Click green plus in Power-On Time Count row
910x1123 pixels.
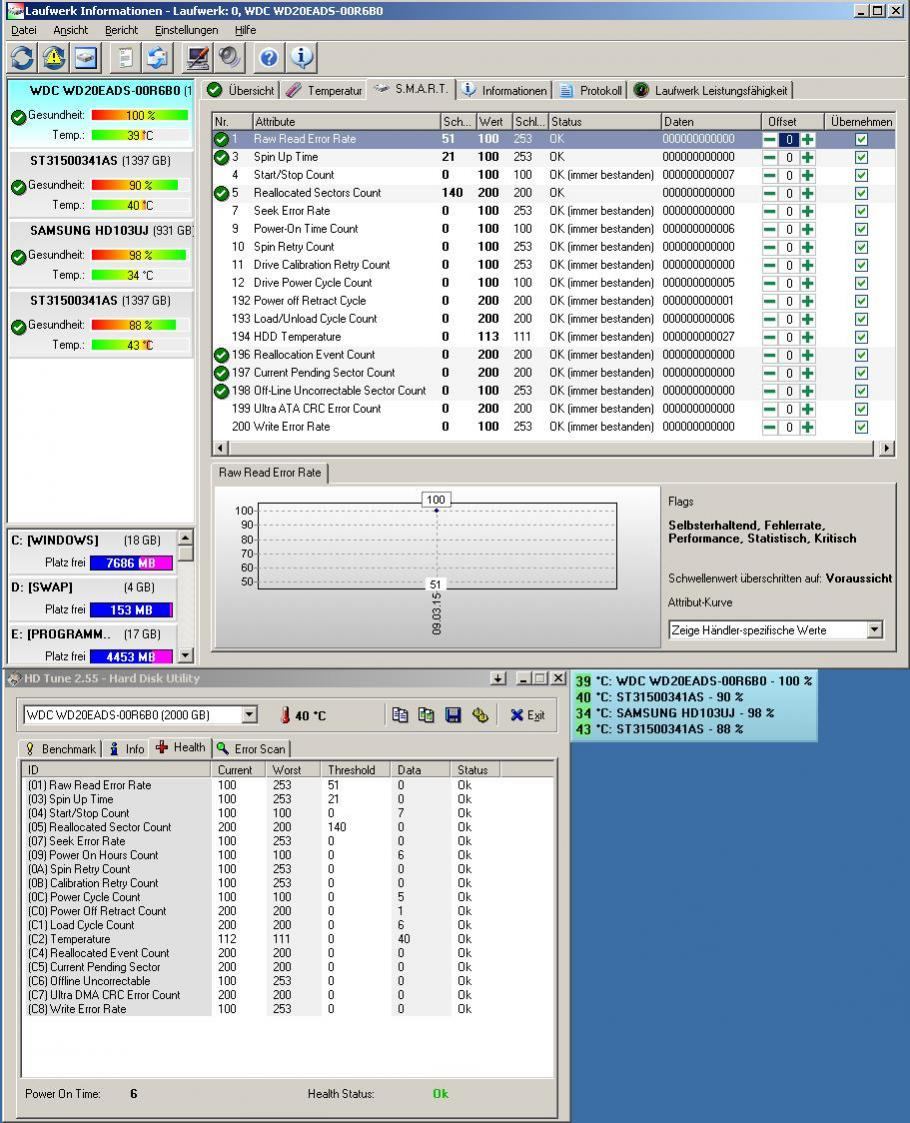[x=808, y=229]
